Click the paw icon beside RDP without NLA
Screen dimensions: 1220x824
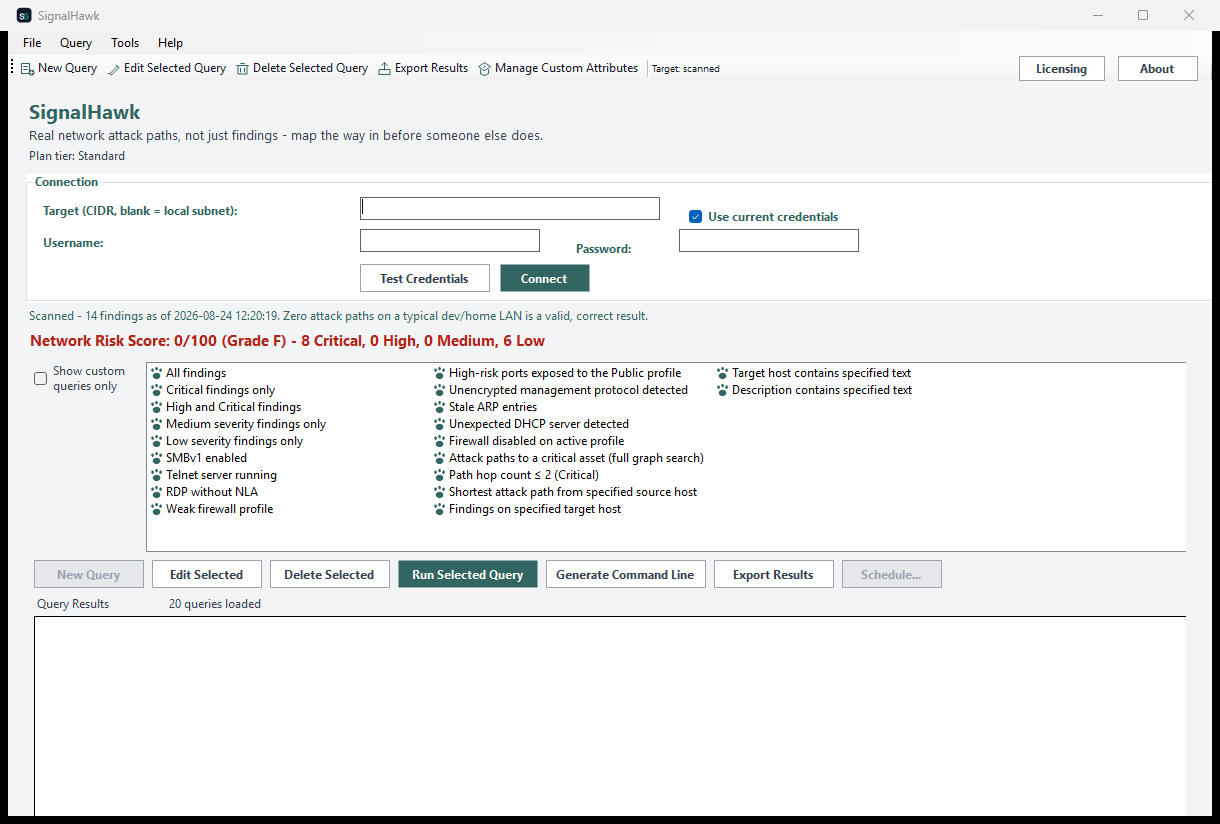[x=157, y=492]
